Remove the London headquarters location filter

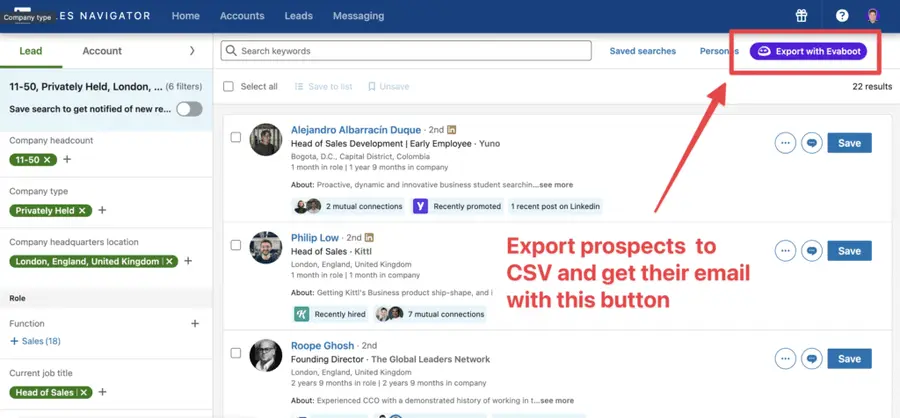pyautogui.click(x=169, y=261)
